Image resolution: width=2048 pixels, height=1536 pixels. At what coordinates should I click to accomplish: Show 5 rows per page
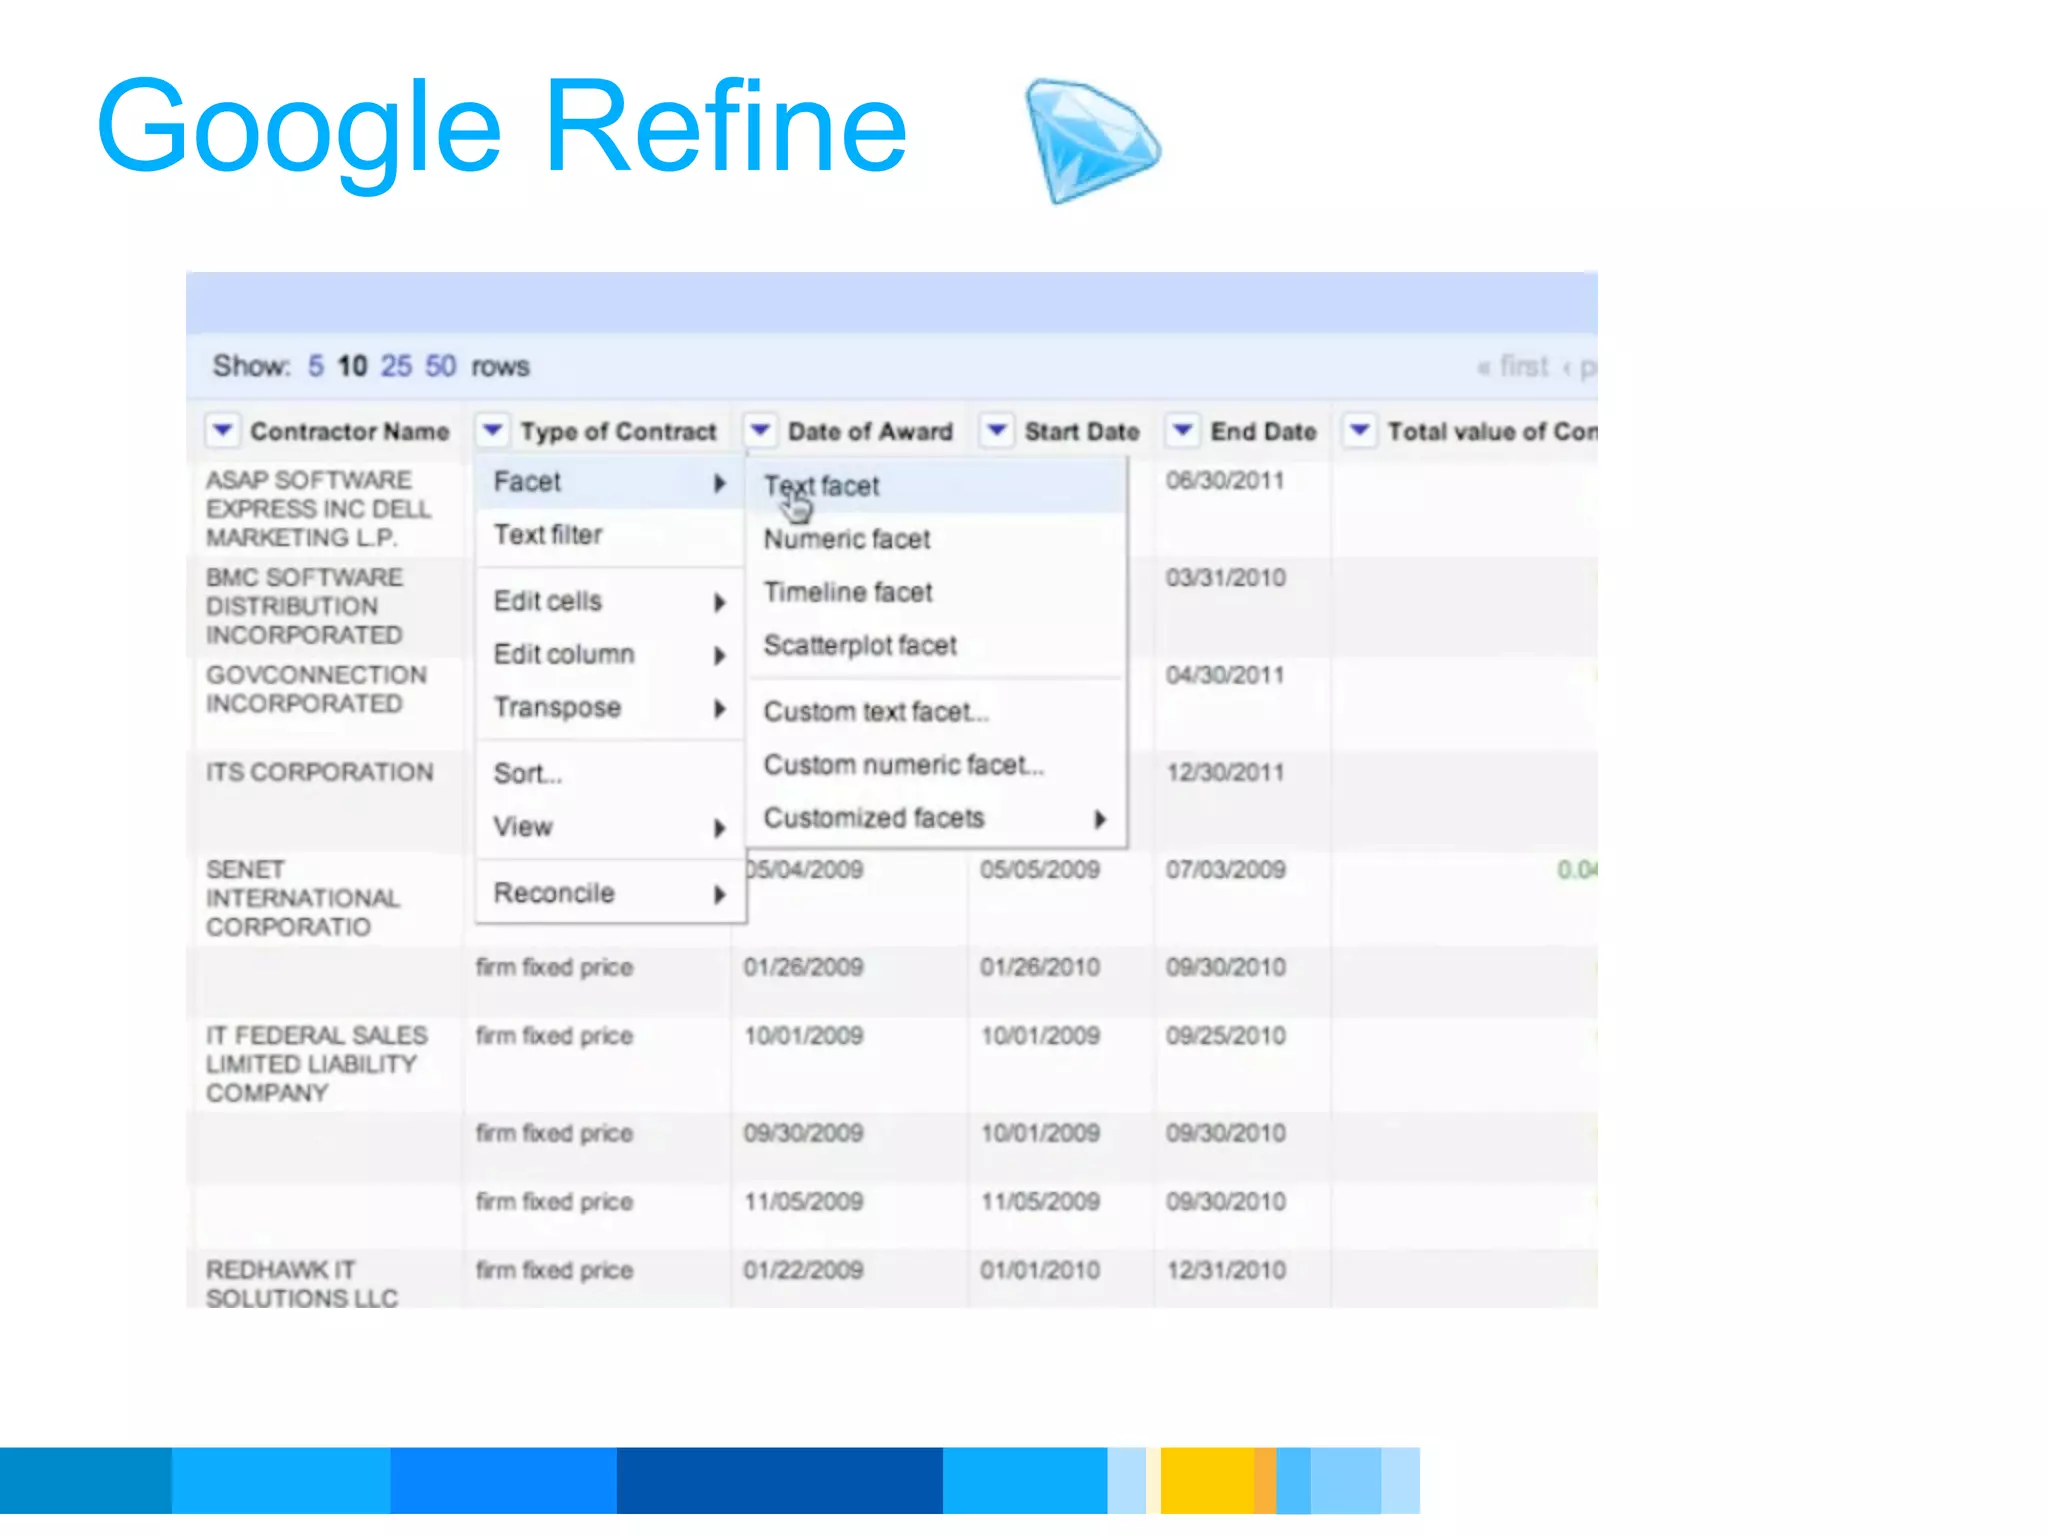click(316, 366)
